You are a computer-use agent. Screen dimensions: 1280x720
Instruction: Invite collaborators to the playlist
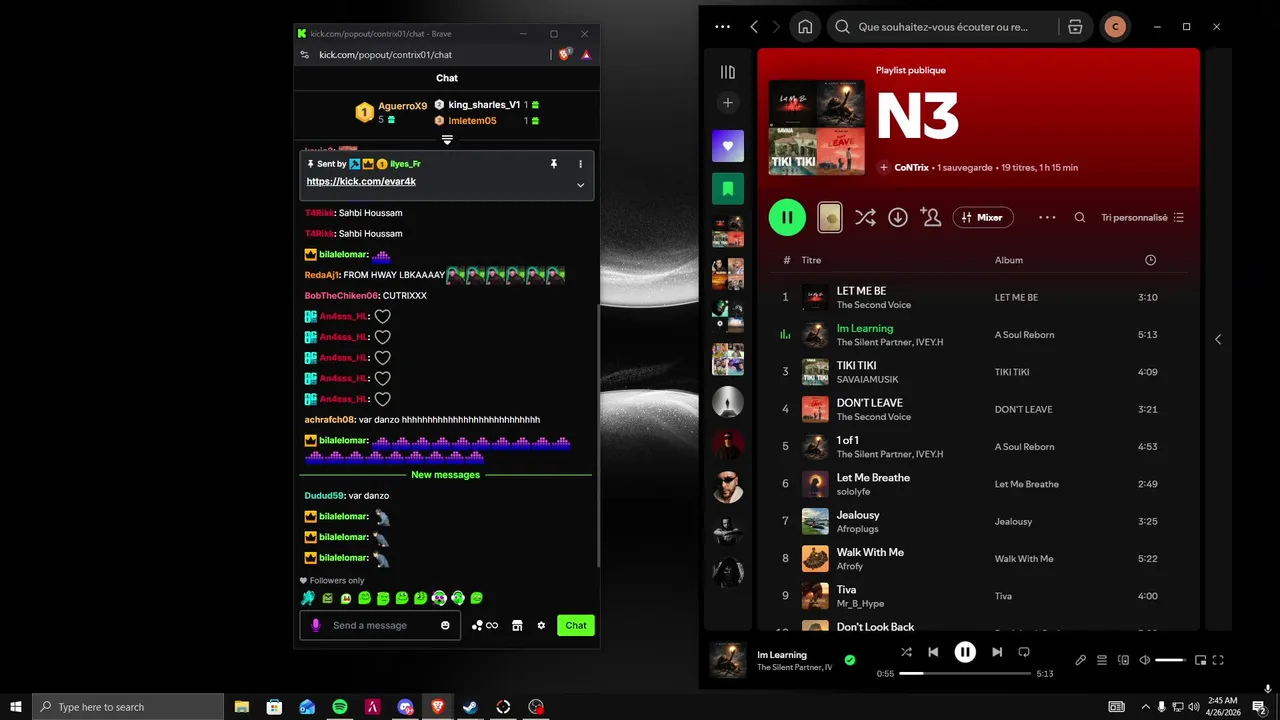[x=931, y=217]
